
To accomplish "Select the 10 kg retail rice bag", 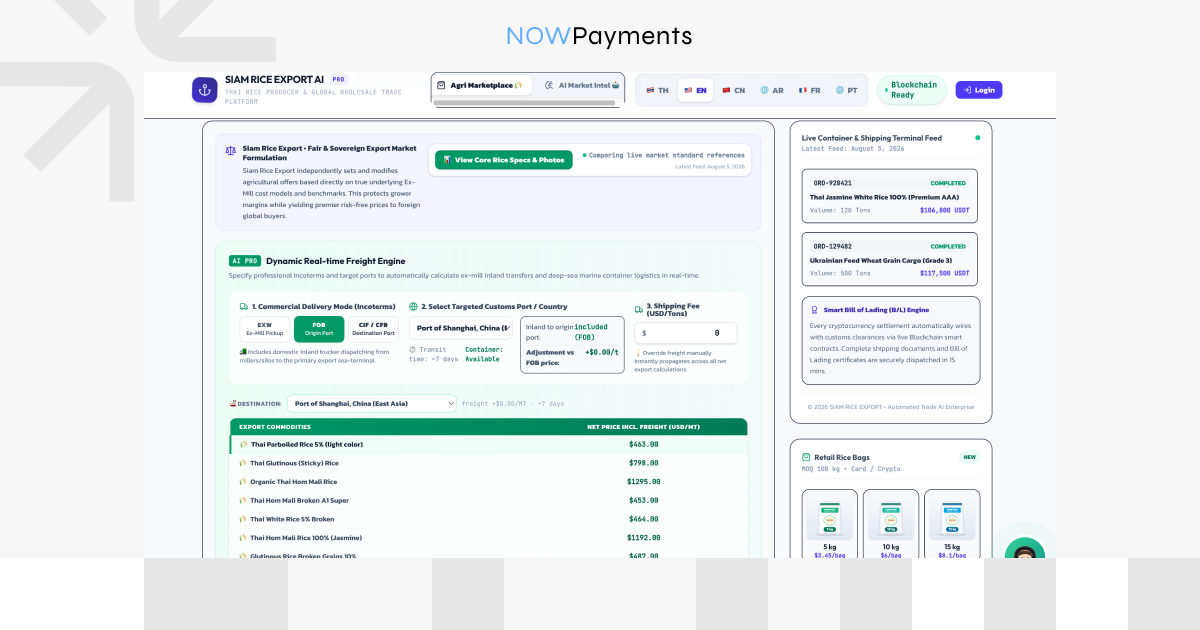I will pos(890,525).
